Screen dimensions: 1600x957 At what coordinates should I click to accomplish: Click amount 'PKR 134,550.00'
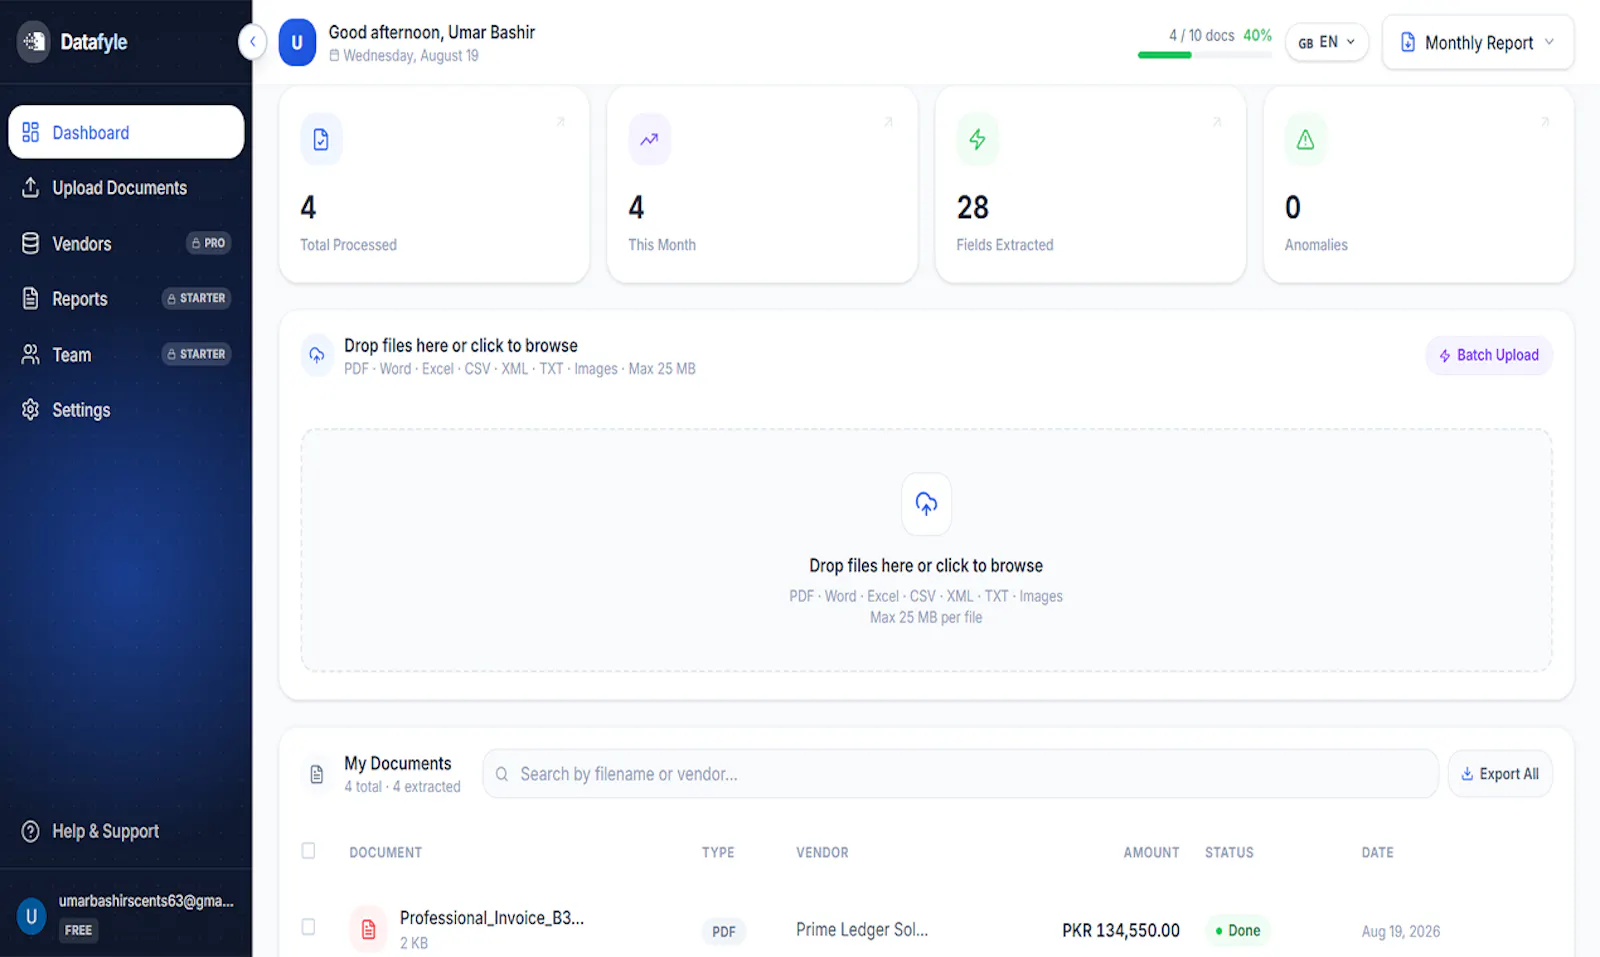pyautogui.click(x=1120, y=931)
